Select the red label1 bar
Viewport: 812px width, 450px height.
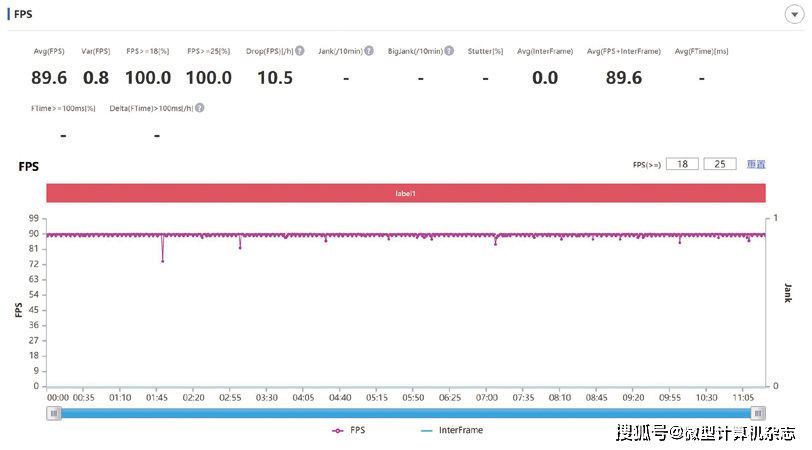pos(405,193)
